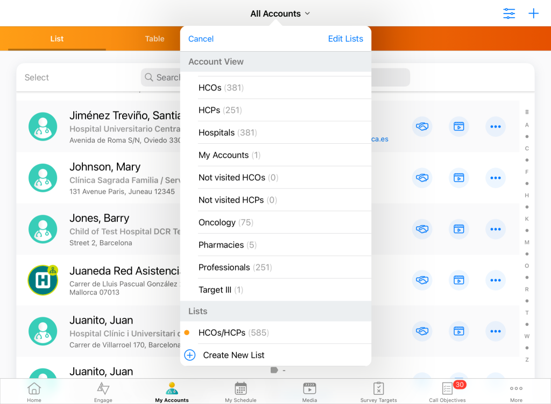
Task: Open Jones, Barry profile avatar
Action: point(43,229)
